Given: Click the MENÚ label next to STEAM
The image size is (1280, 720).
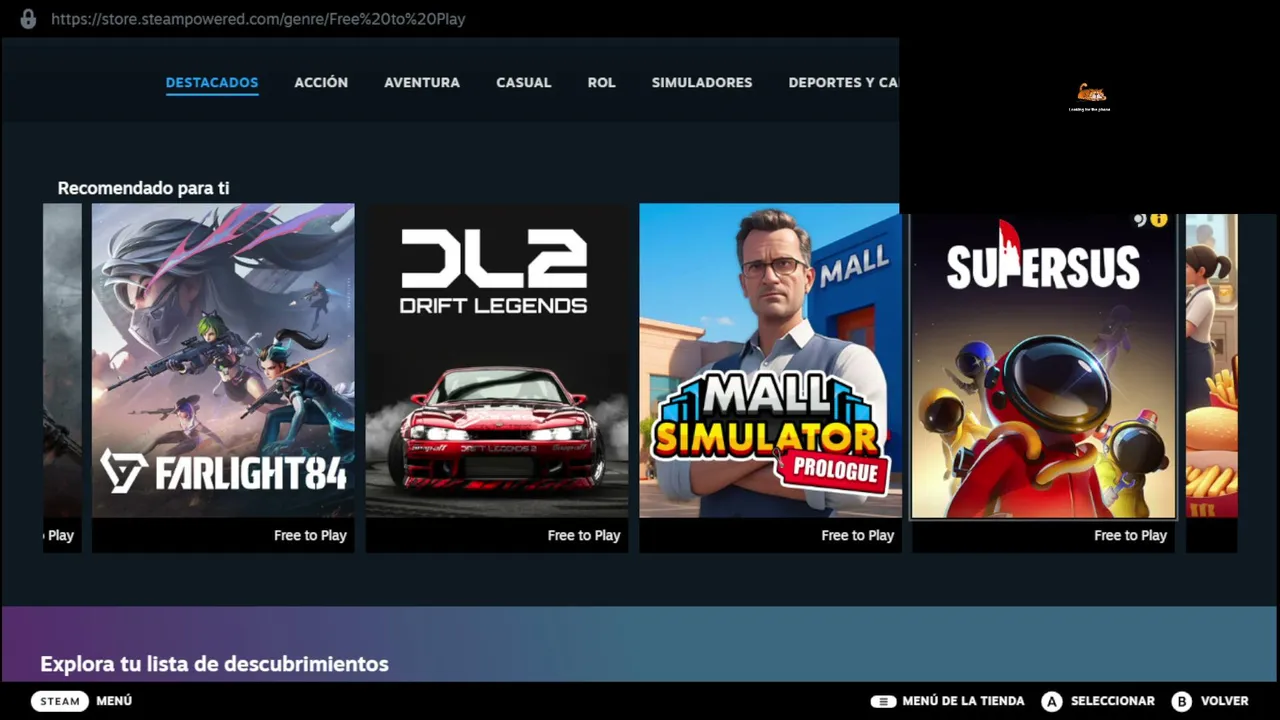Looking at the screenshot, I should (114, 701).
